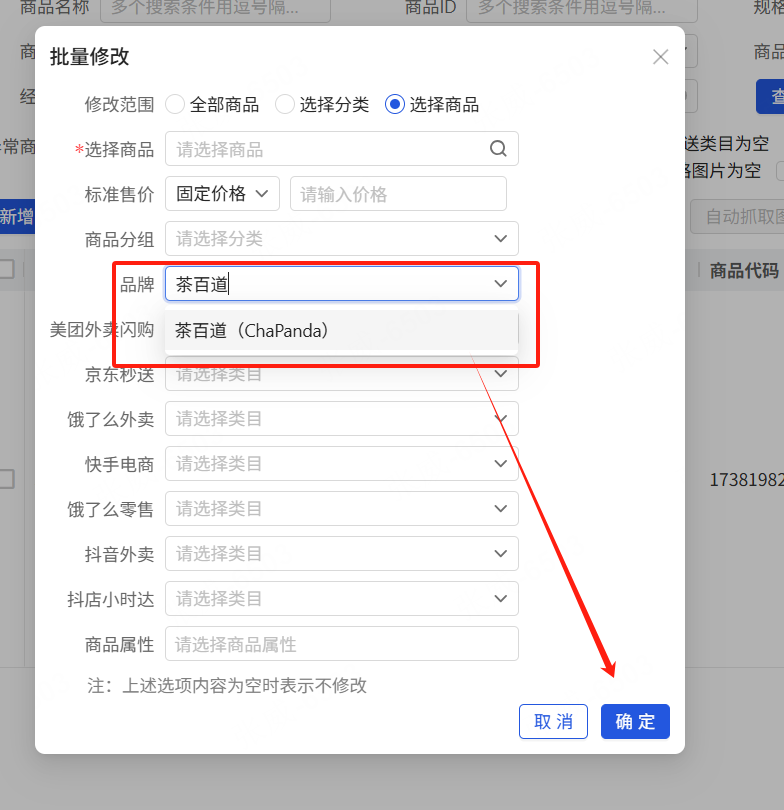The image size is (784, 810).
Task: Open the 饿了么外卖 category dropdown
Action: click(342, 418)
